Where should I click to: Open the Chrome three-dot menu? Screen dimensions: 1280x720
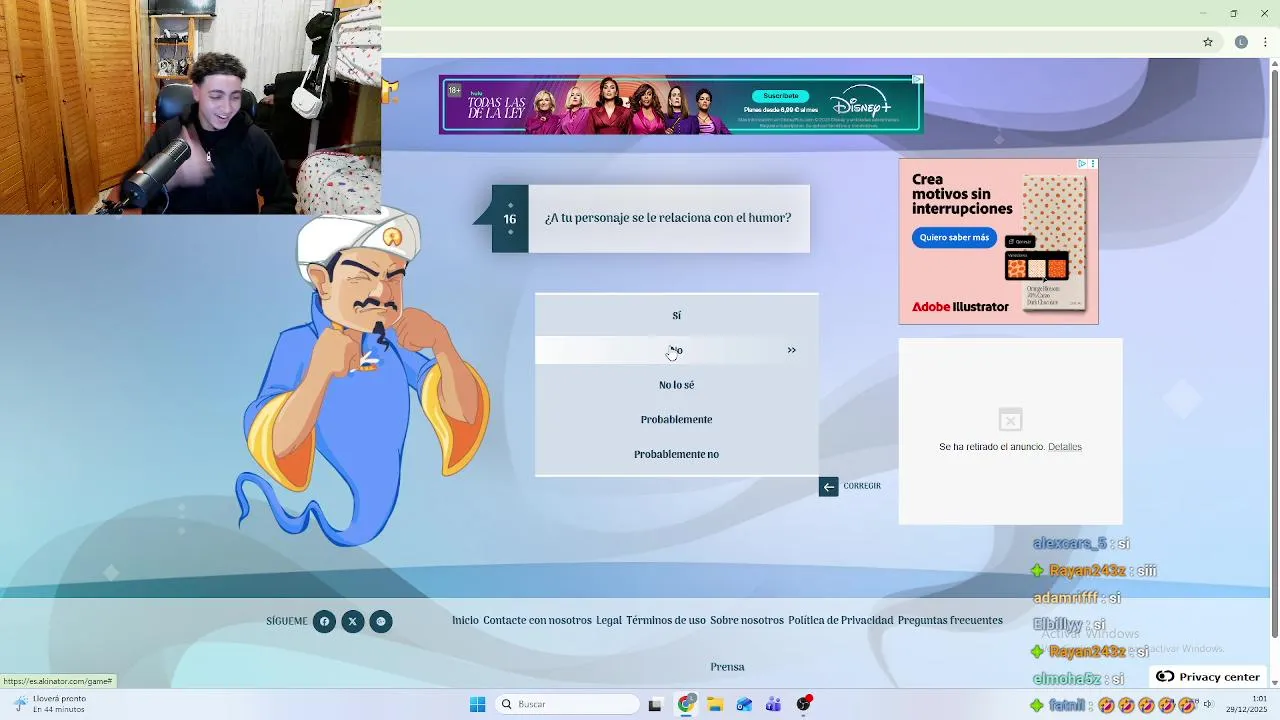(x=1265, y=42)
